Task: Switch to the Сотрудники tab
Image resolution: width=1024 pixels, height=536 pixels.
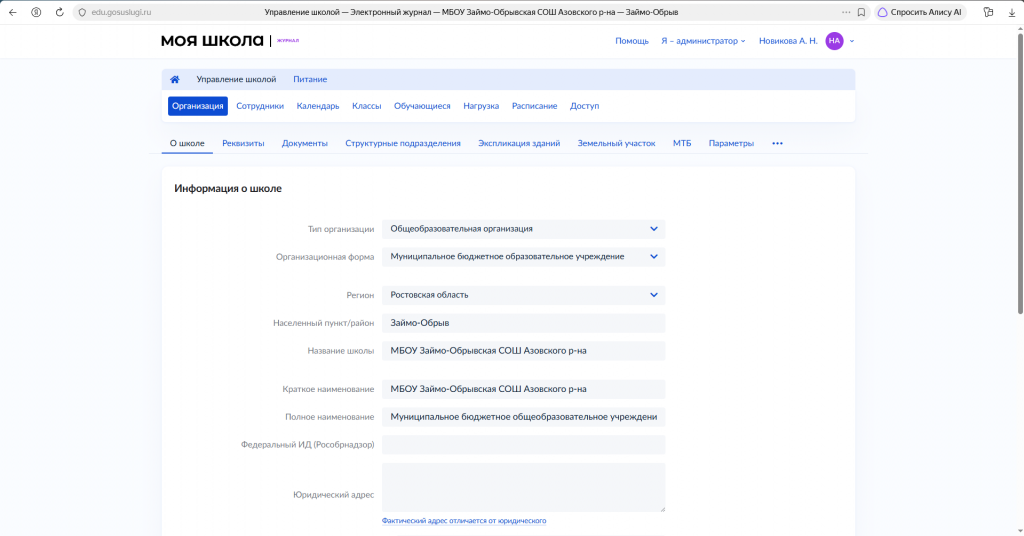Action: click(x=260, y=106)
